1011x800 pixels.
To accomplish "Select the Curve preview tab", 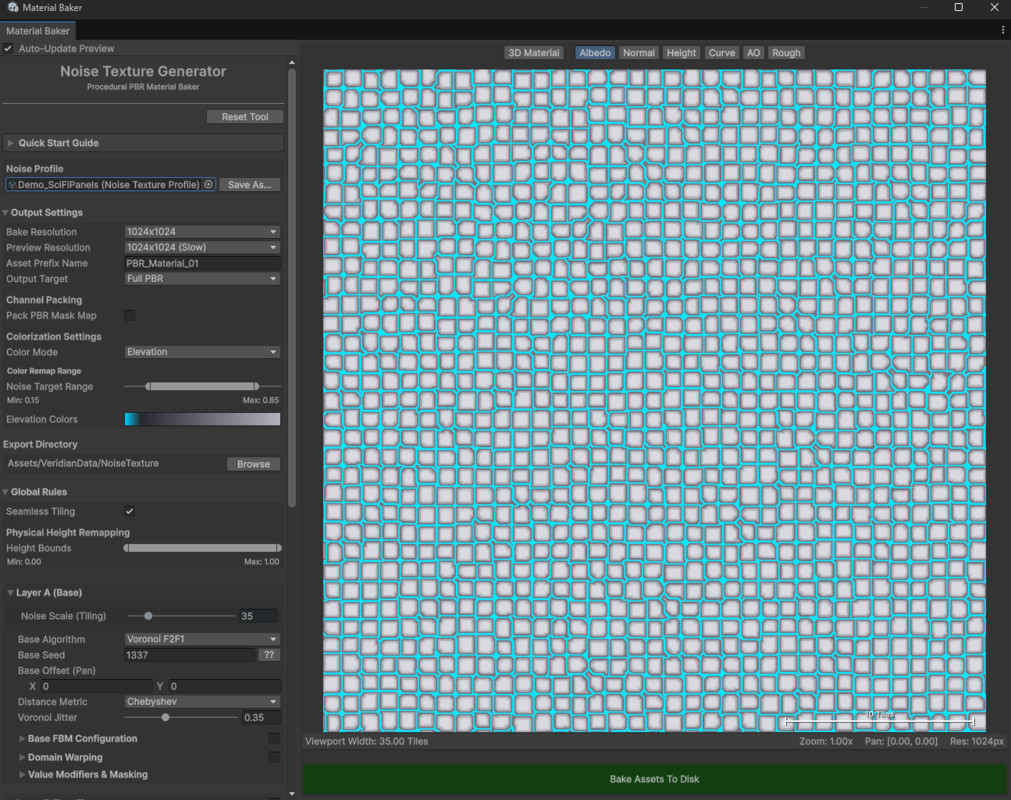I will click(721, 53).
